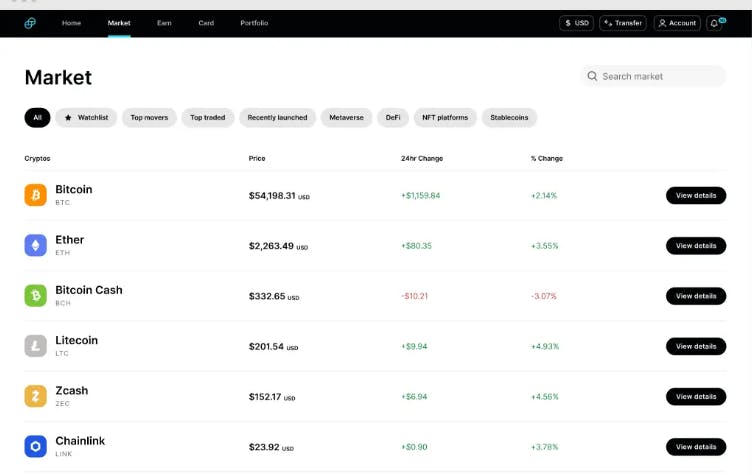Click the Bitcoin name text

74,190
